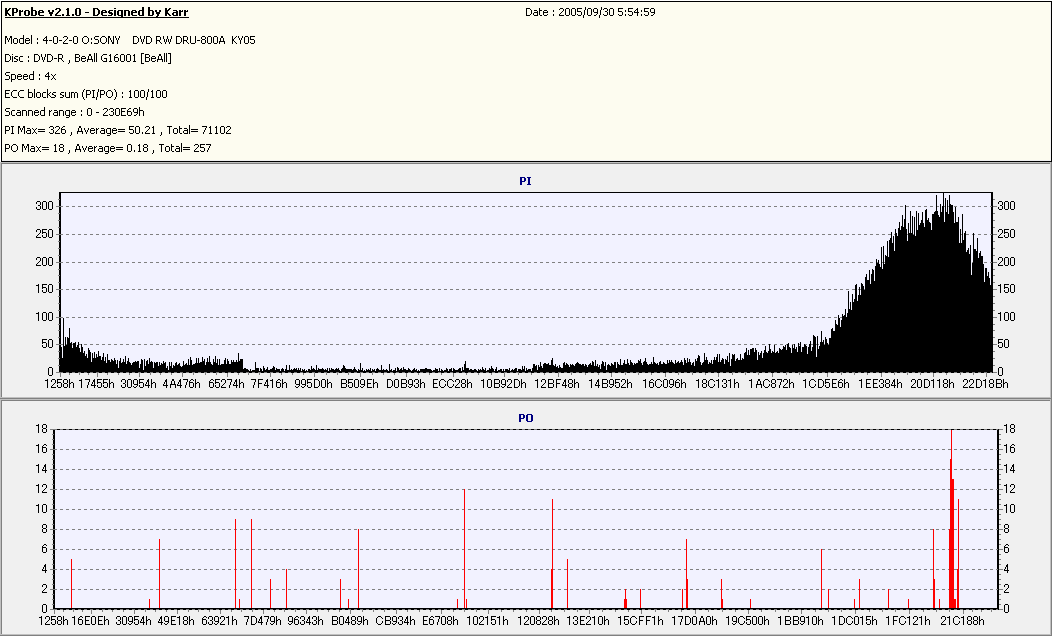
Task: Click the right '18' label on PO axis
Action: click(1009, 429)
